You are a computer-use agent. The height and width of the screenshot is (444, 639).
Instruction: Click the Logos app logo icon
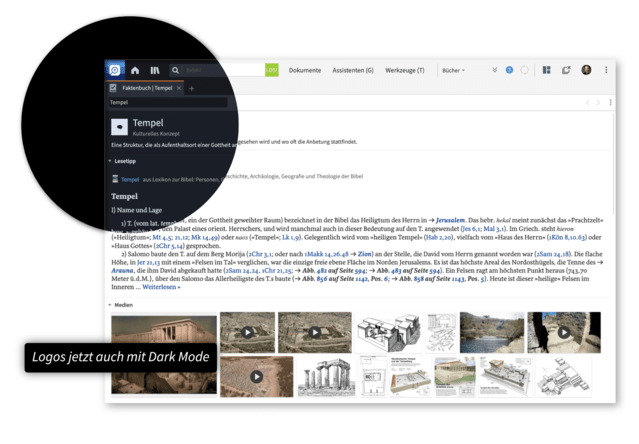click(115, 70)
